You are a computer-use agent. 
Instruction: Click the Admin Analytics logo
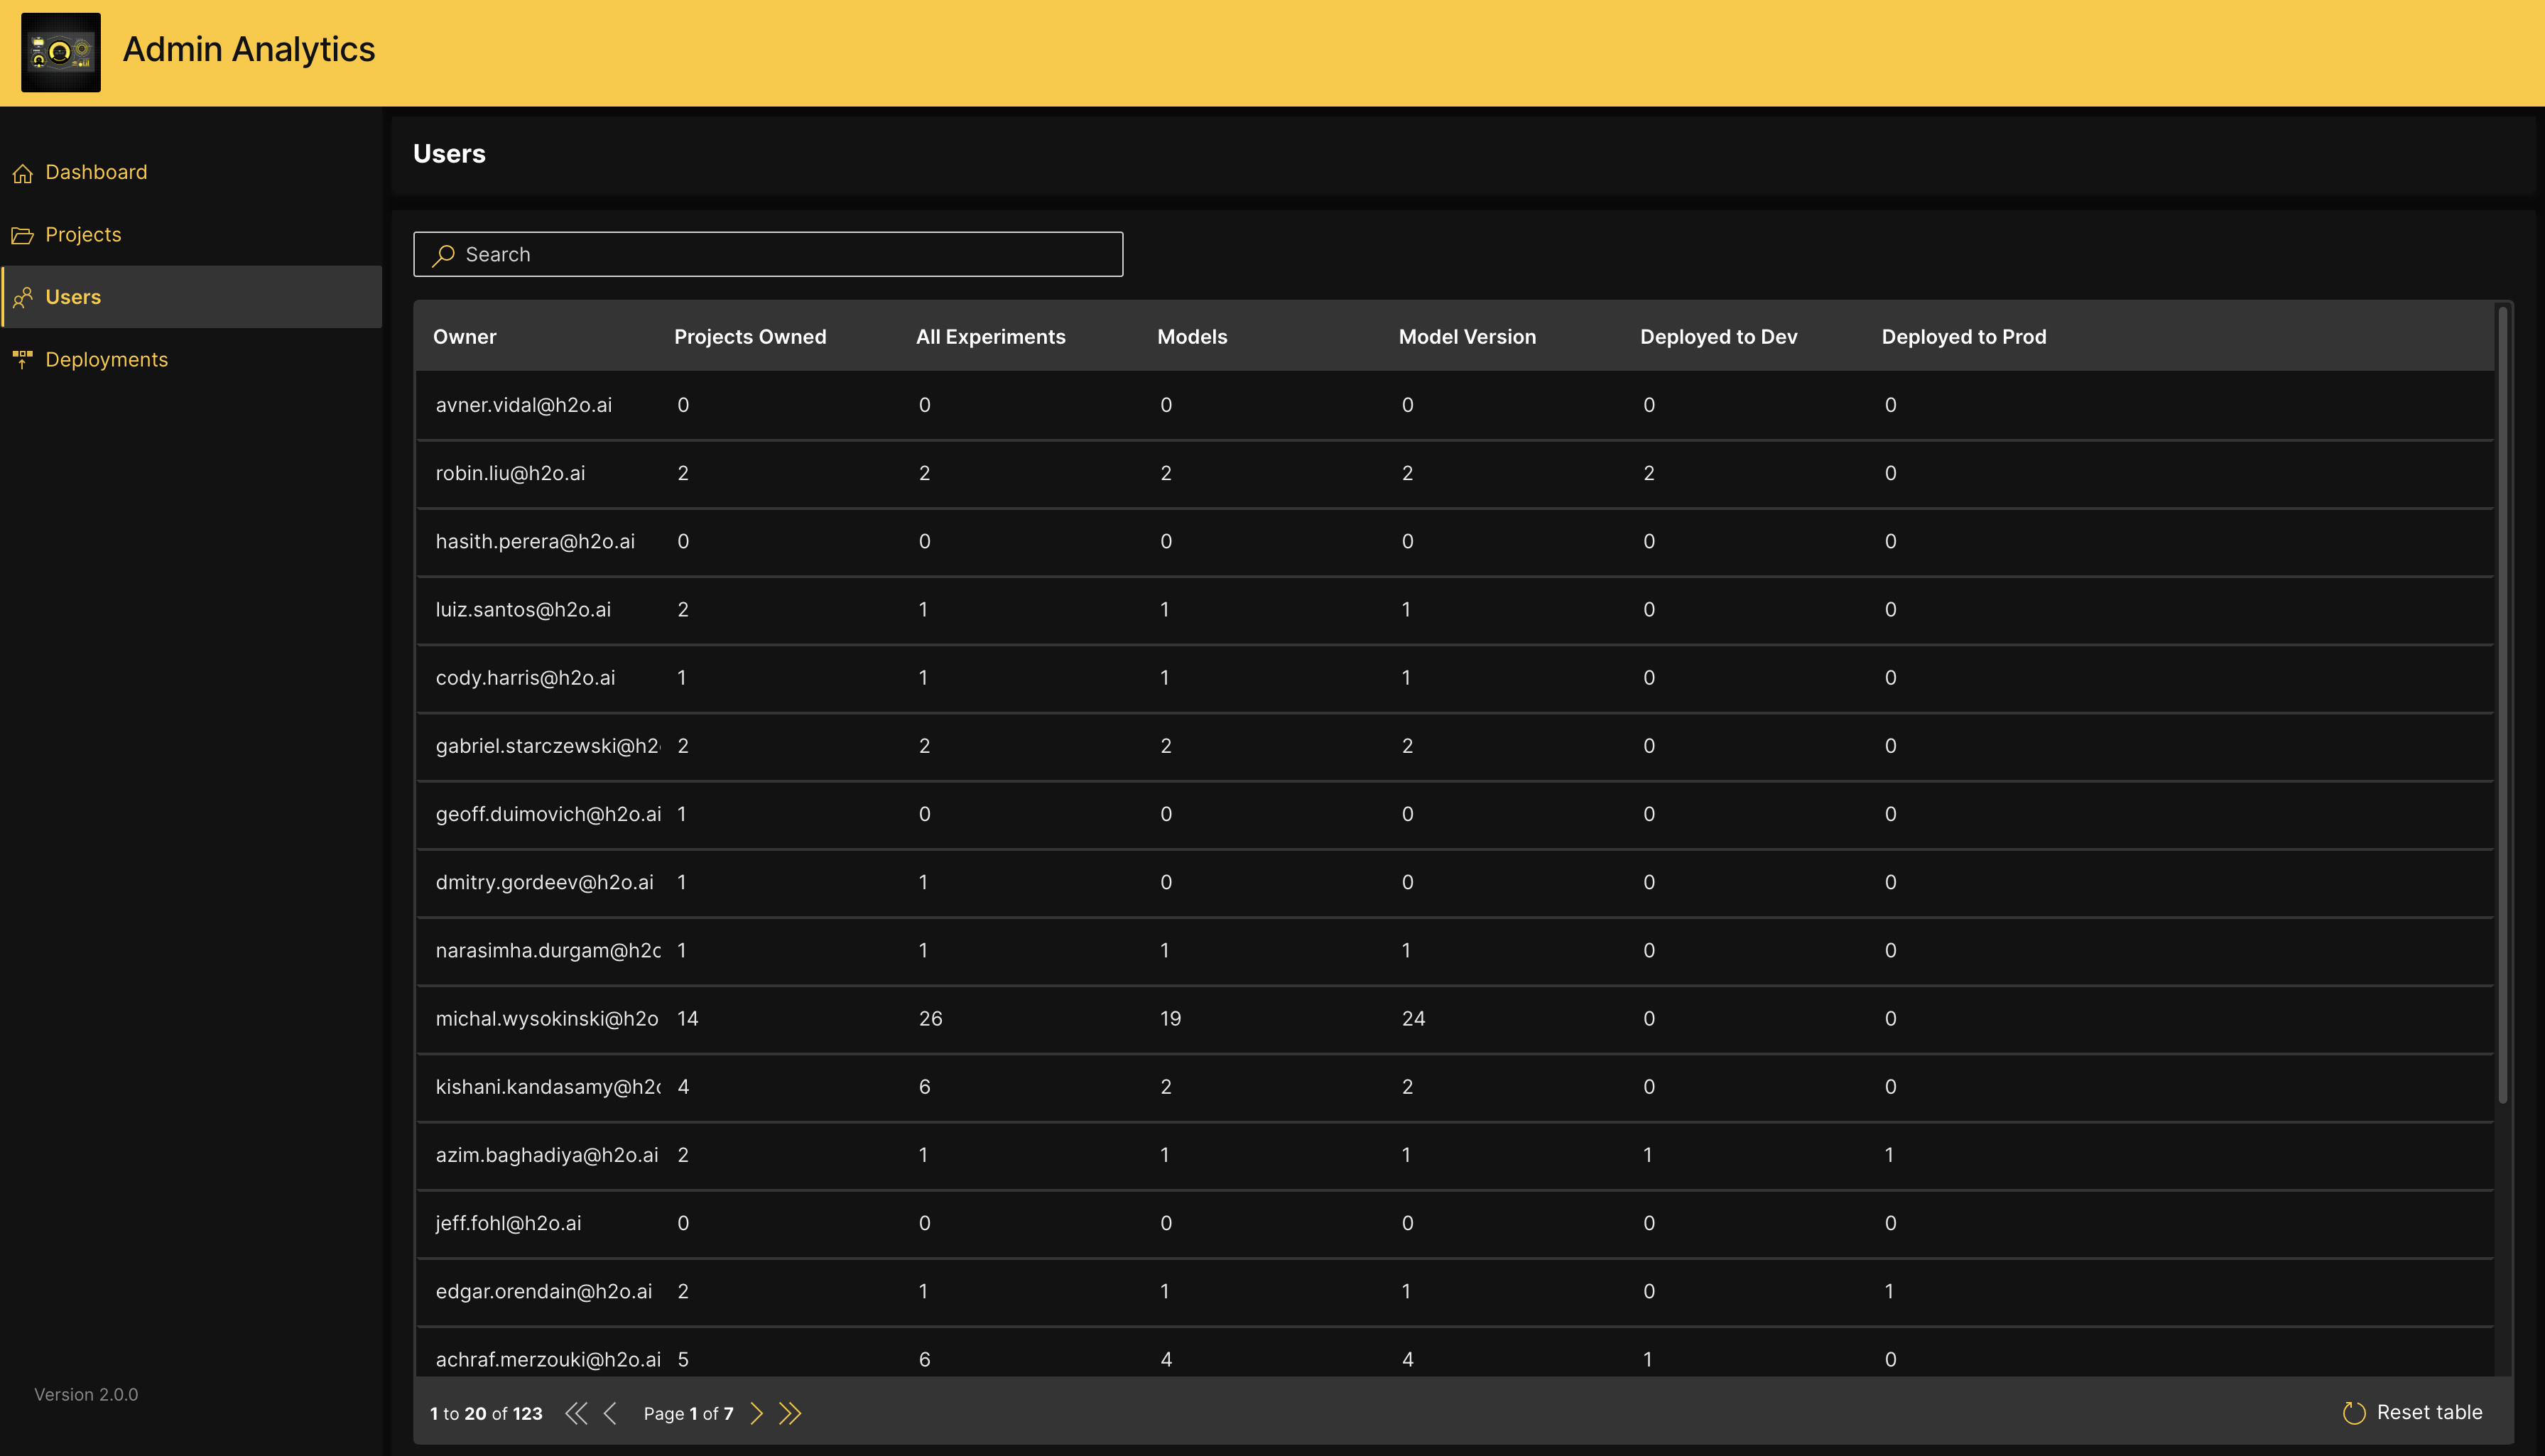[61, 52]
